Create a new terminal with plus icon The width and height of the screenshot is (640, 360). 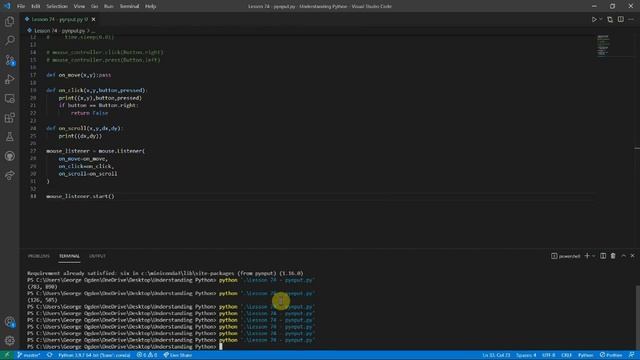click(x=587, y=256)
